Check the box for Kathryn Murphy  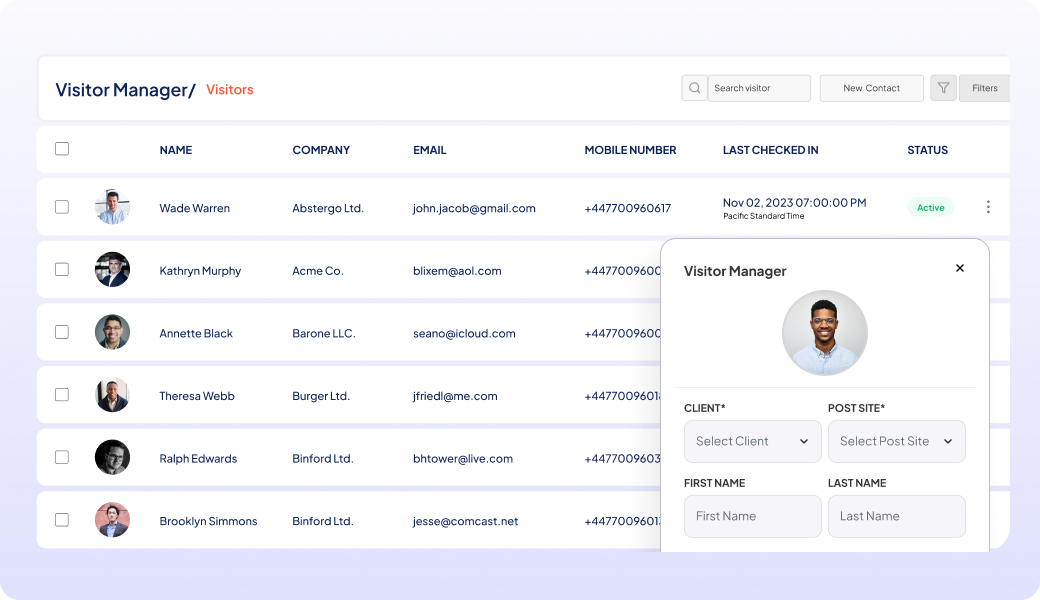tap(62, 269)
